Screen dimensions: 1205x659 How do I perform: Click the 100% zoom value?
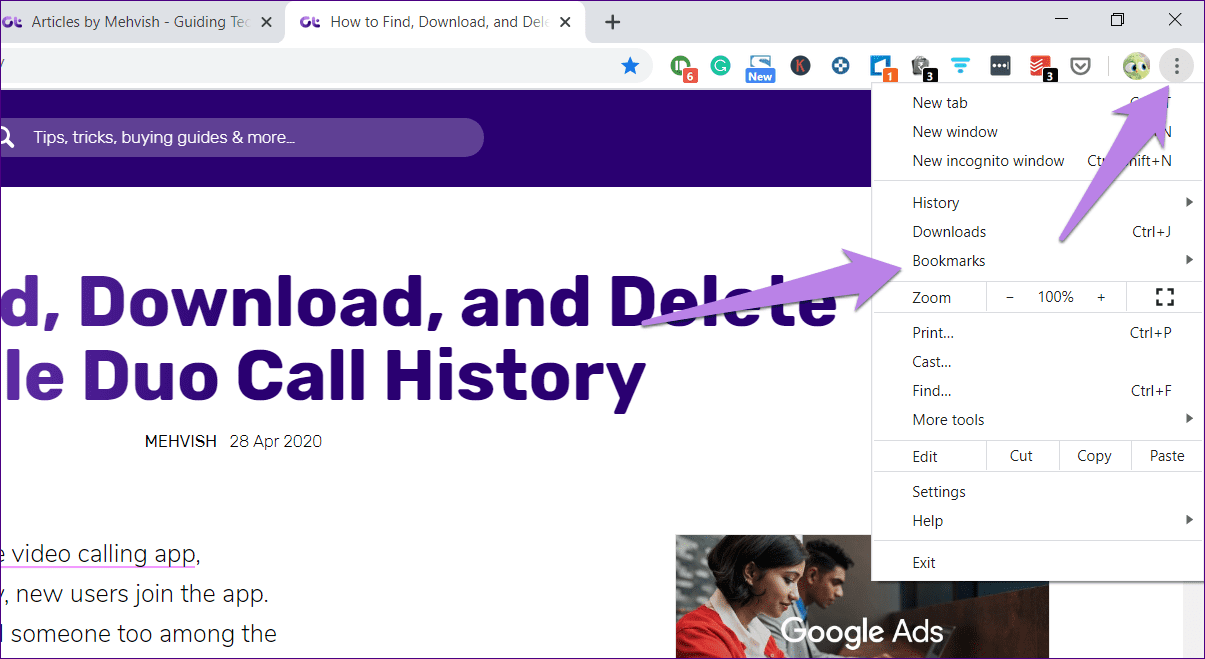(x=1055, y=297)
